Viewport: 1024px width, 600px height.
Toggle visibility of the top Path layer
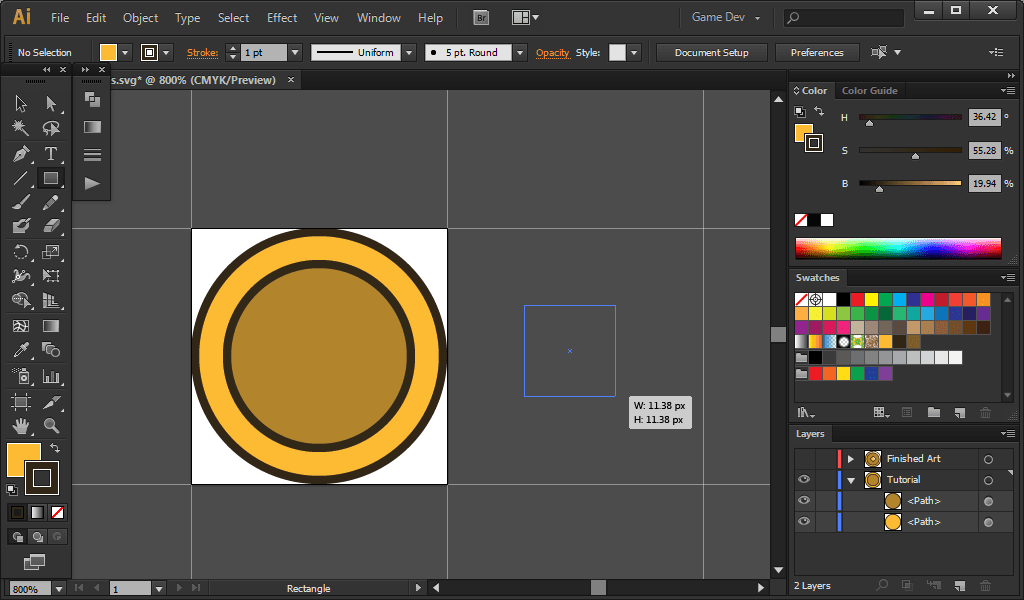(804, 500)
